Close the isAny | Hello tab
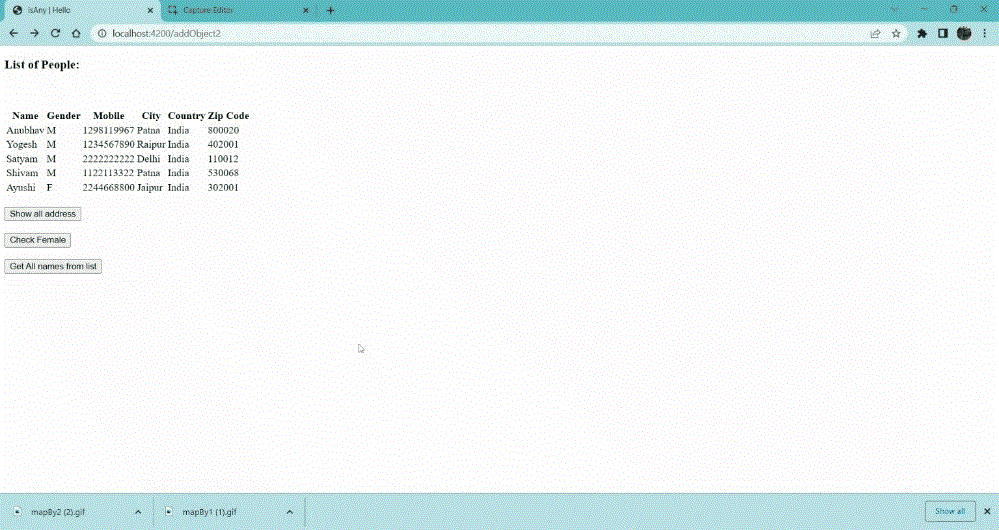 click(x=150, y=10)
